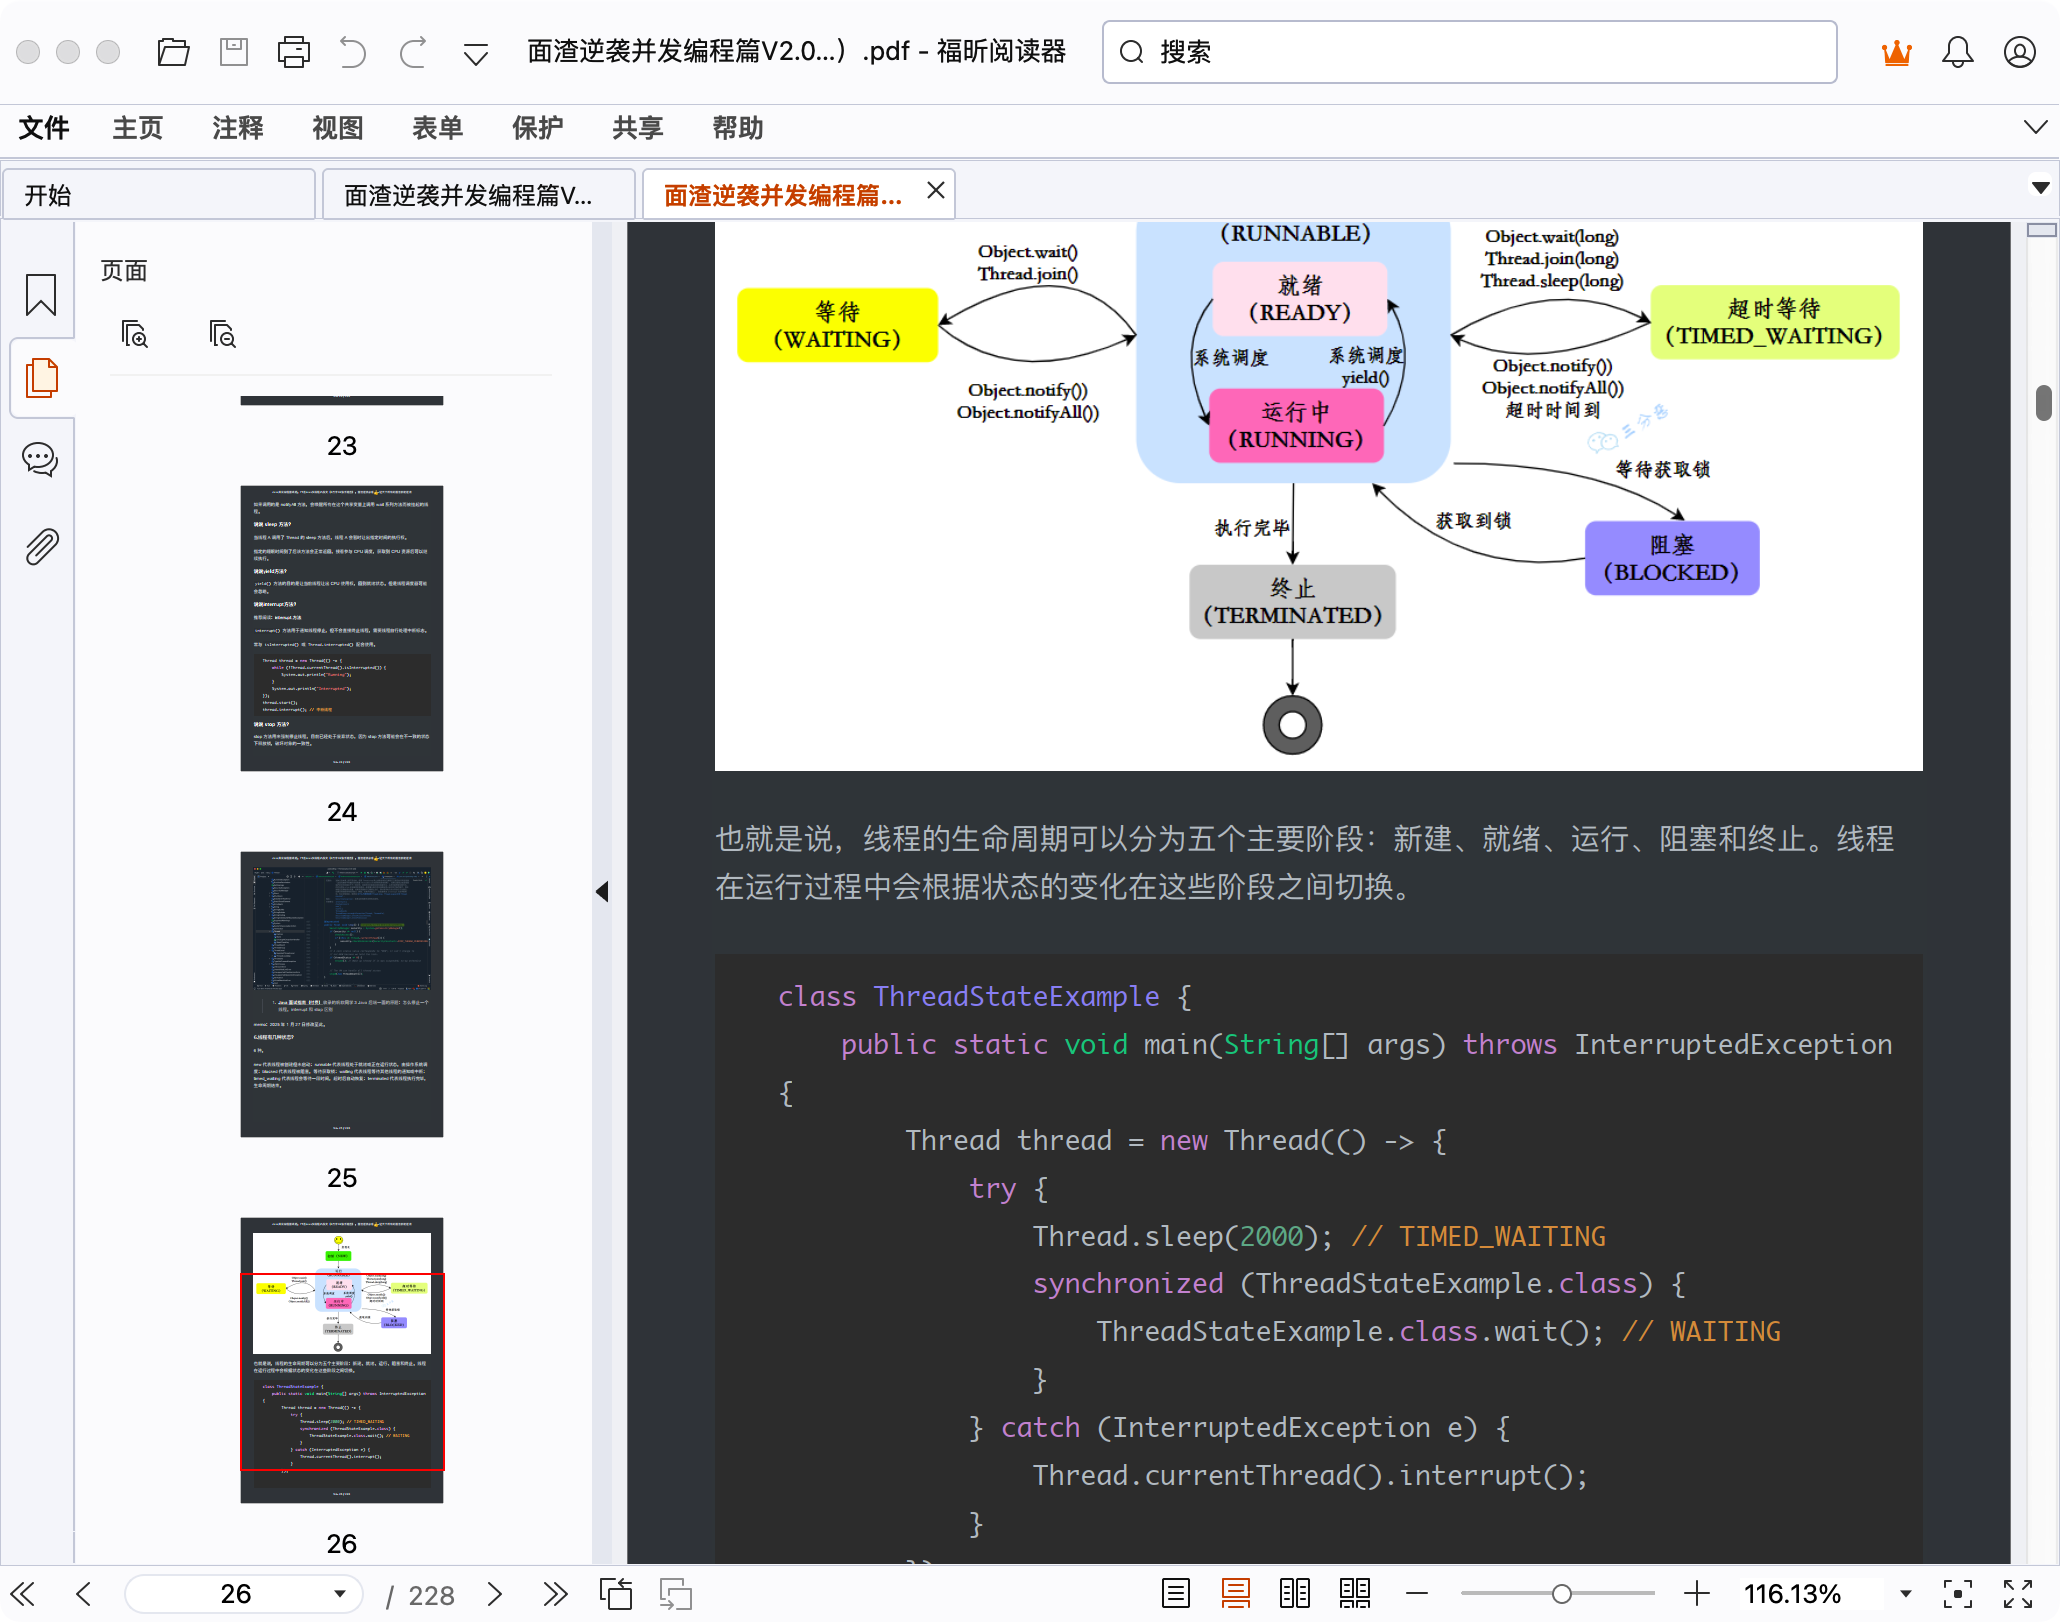Open the comments panel
This screenshot has height=1622, width=2060.
point(40,459)
